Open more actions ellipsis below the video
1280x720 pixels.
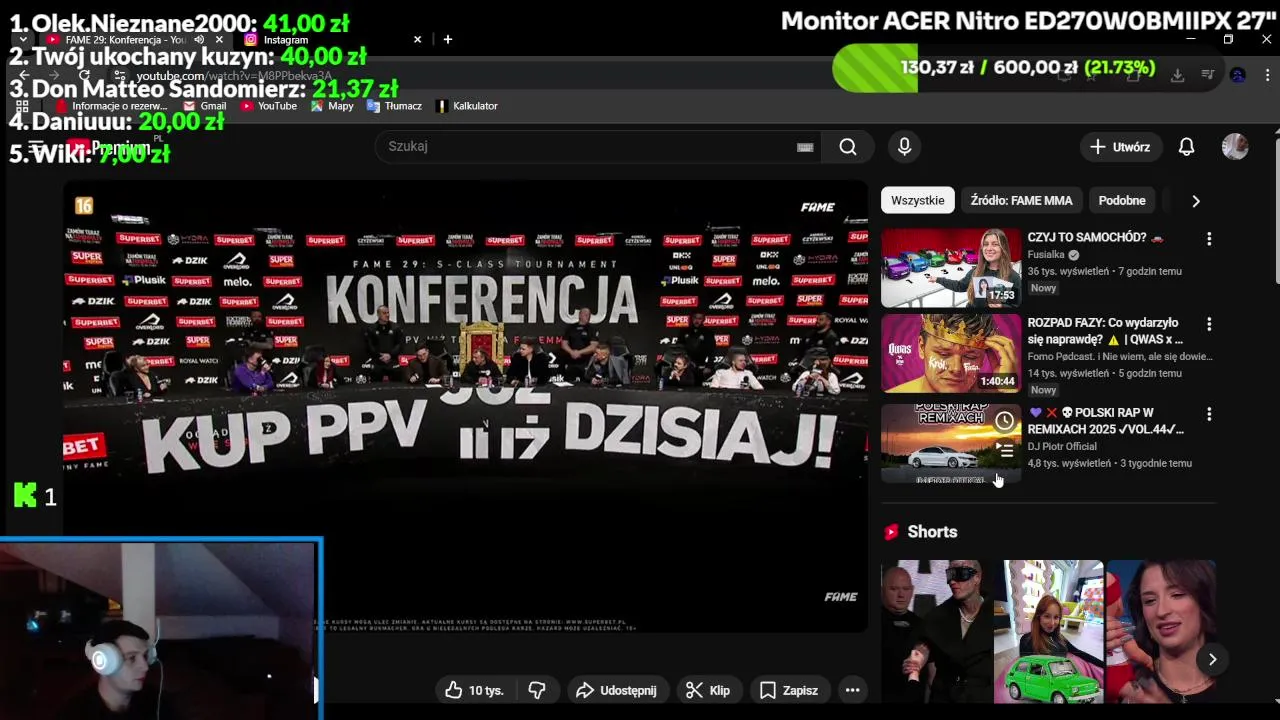(852, 690)
